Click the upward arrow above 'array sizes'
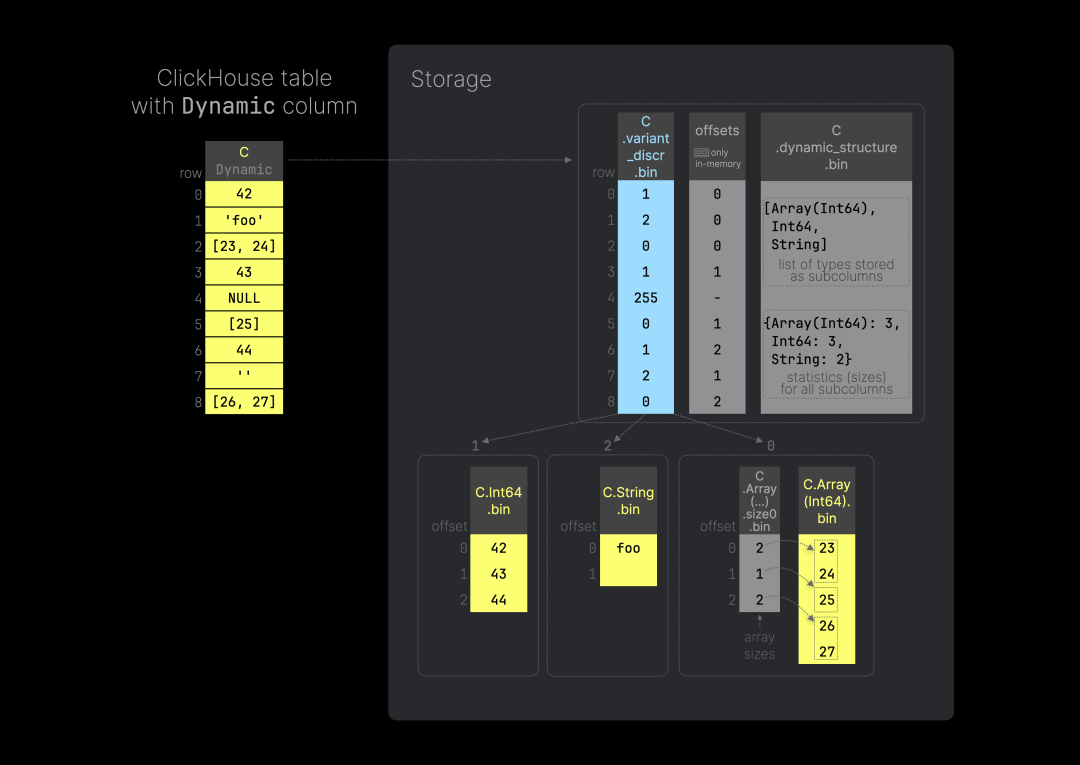 point(759,621)
